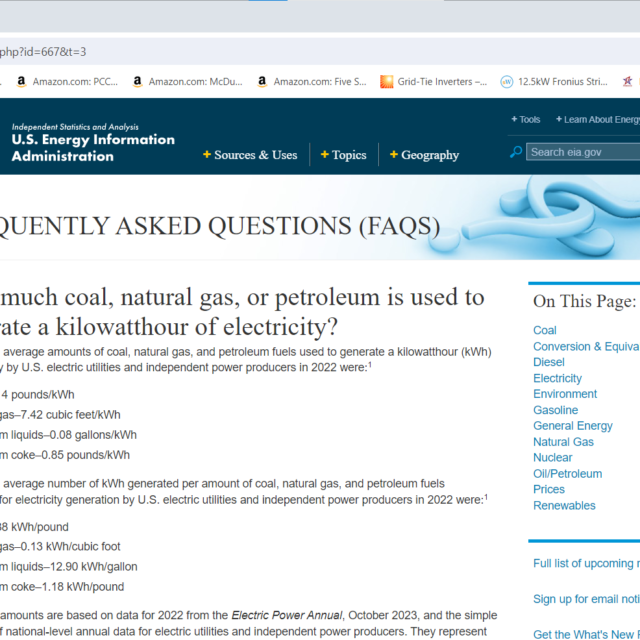The width and height of the screenshot is (640, 640).
Task: Open the Coal FAQ link
Action: coord(544,330)
